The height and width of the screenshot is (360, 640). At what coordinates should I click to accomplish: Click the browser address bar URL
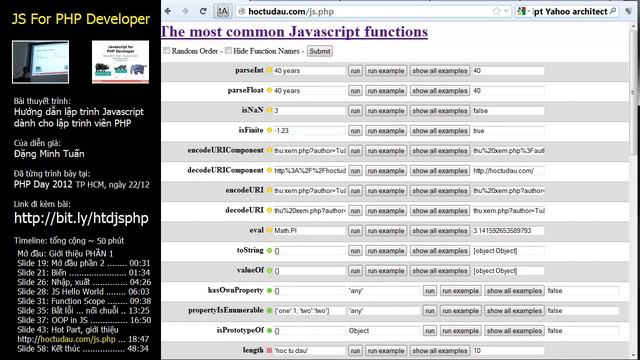291,11
